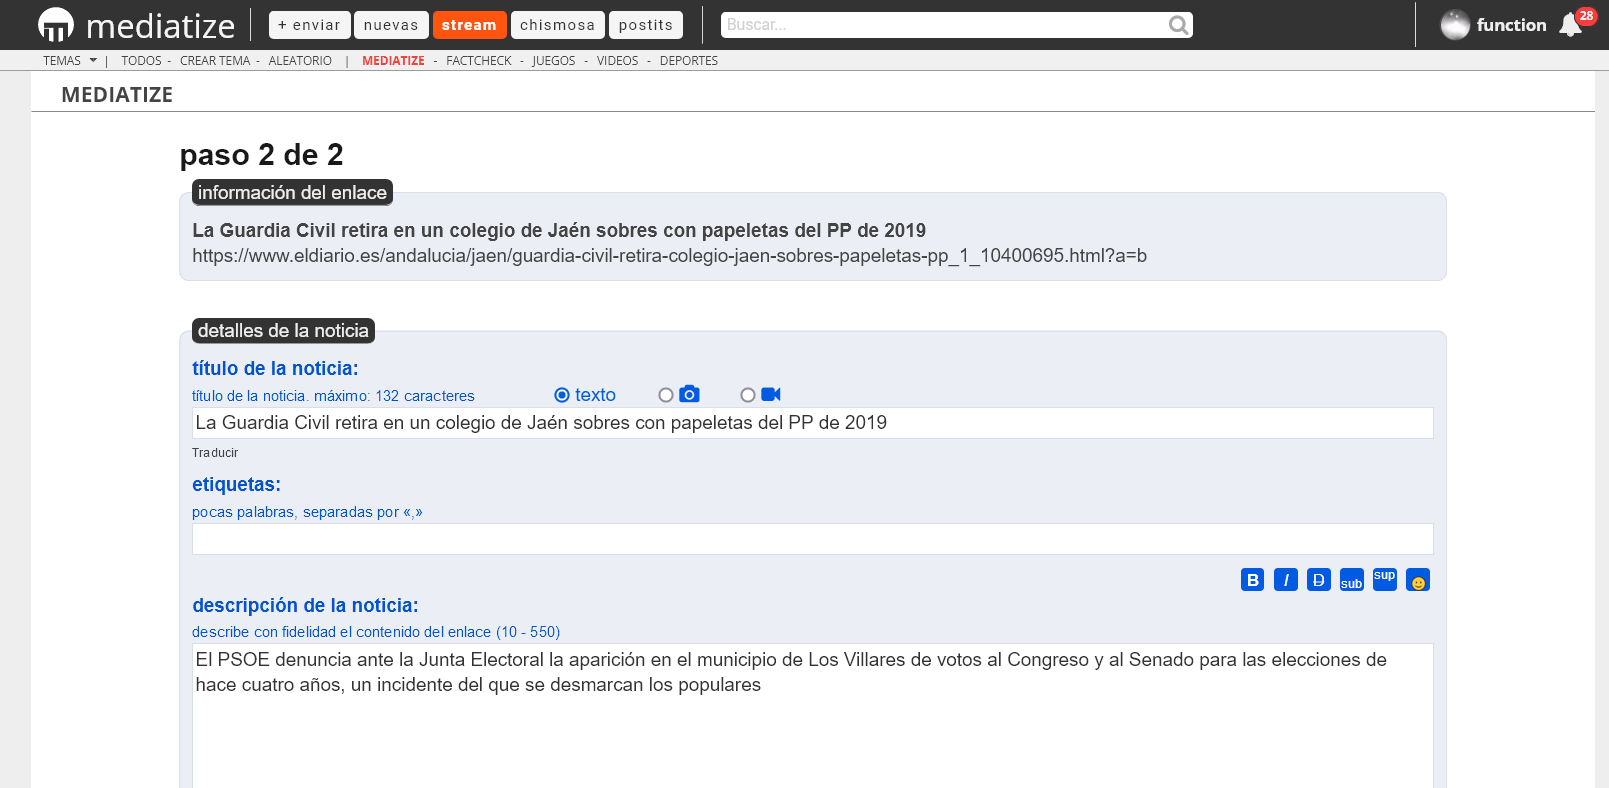Apply superscript with sup button
Image resolution: width=1609 pixels, height=788 pixels.
[1385, 580]
